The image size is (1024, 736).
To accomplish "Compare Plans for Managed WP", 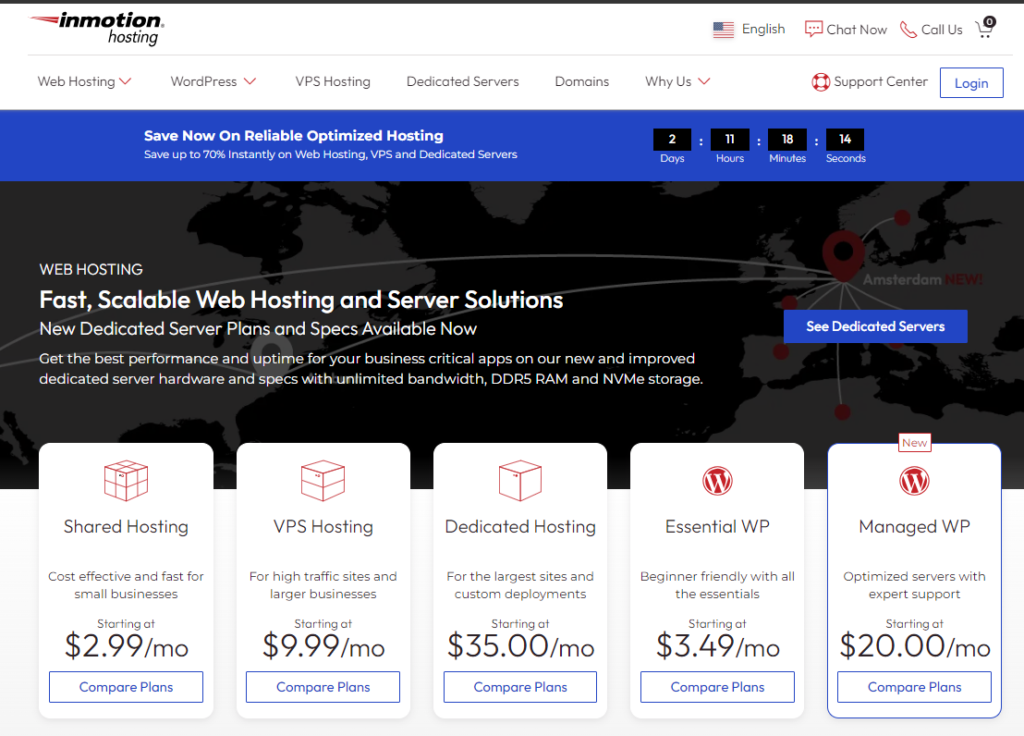I will (x=914, y=687).
